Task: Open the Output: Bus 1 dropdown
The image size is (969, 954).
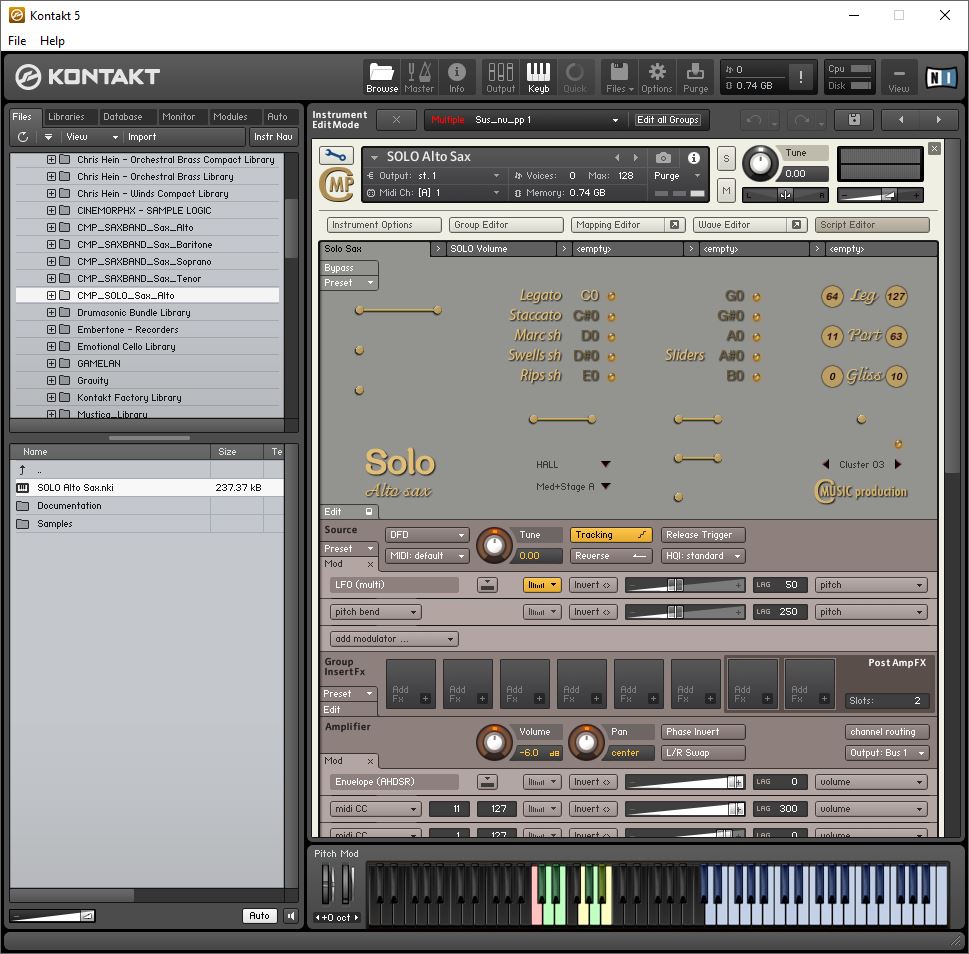Action: click(887, 753)
